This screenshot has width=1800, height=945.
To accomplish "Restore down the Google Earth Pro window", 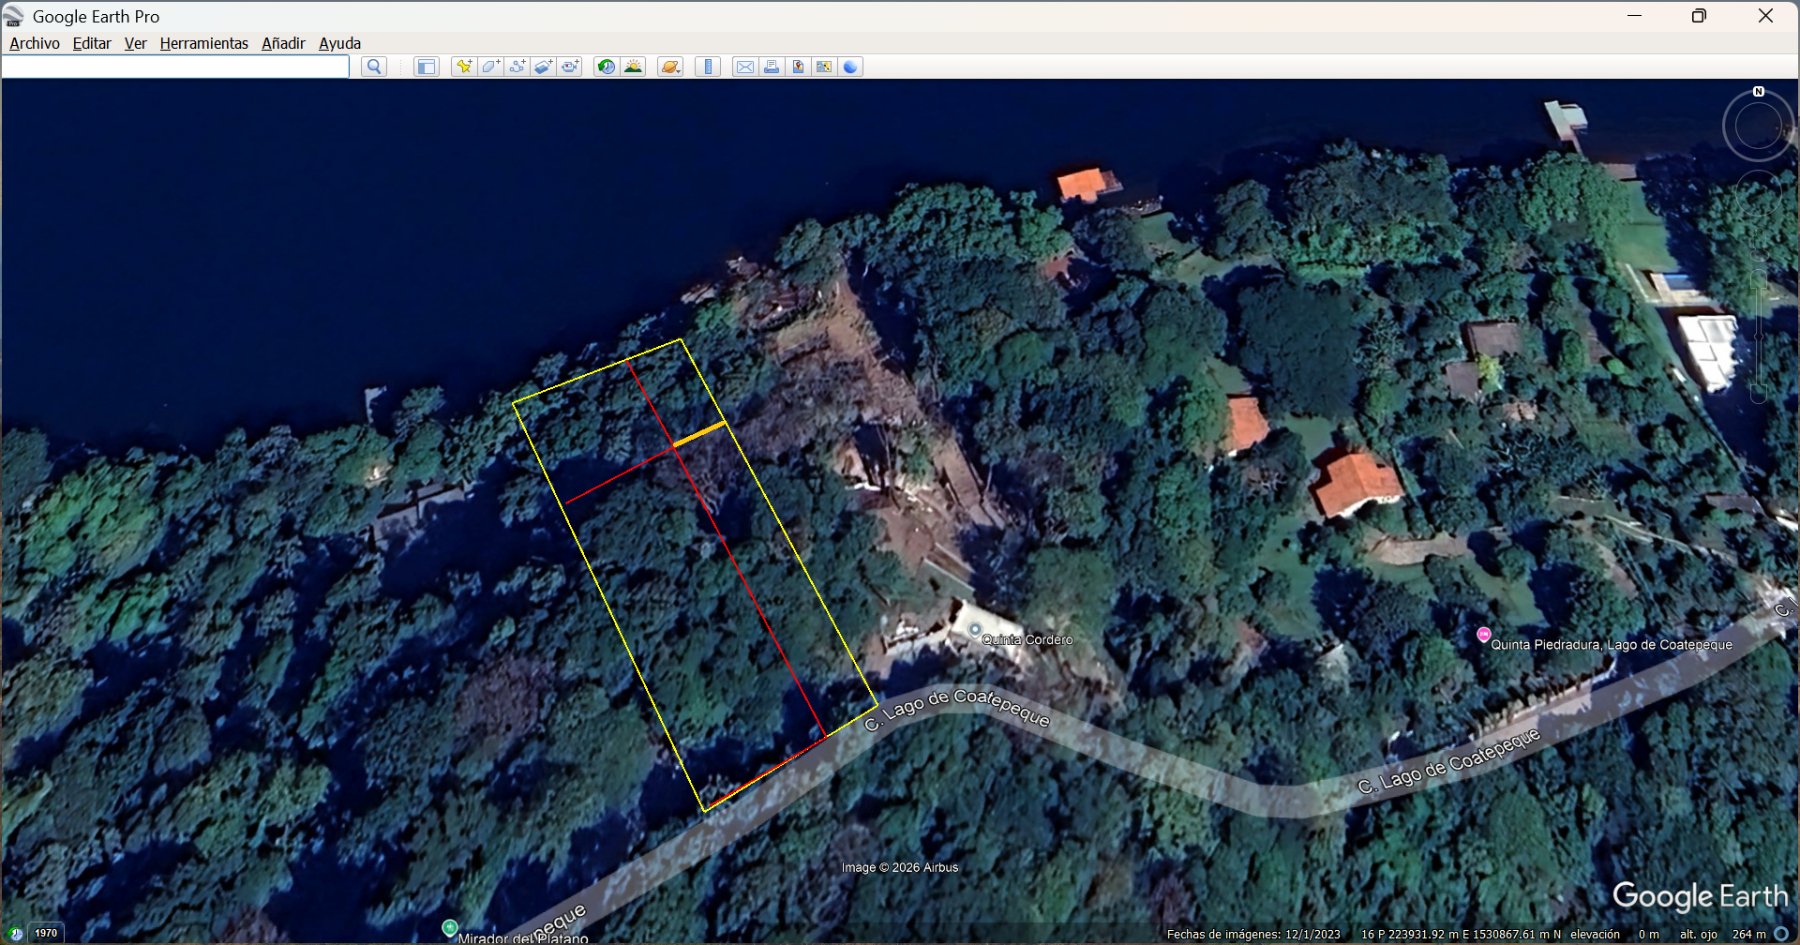I will pos(1699,16).
